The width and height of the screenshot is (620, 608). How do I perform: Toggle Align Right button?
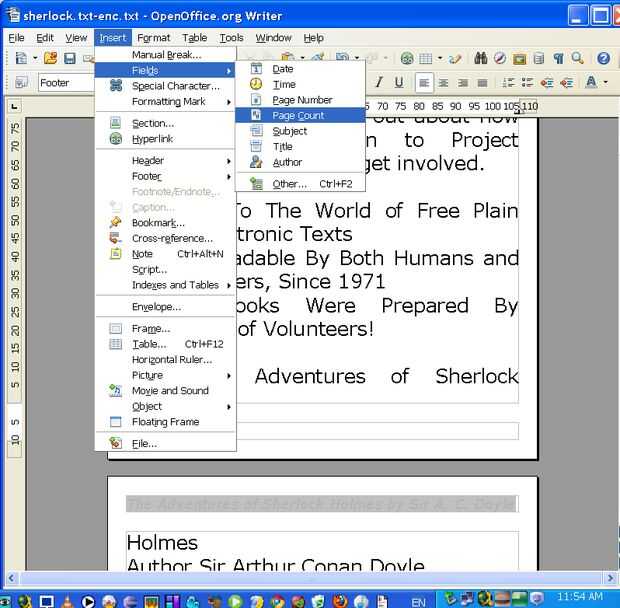(x=463, y=83)
